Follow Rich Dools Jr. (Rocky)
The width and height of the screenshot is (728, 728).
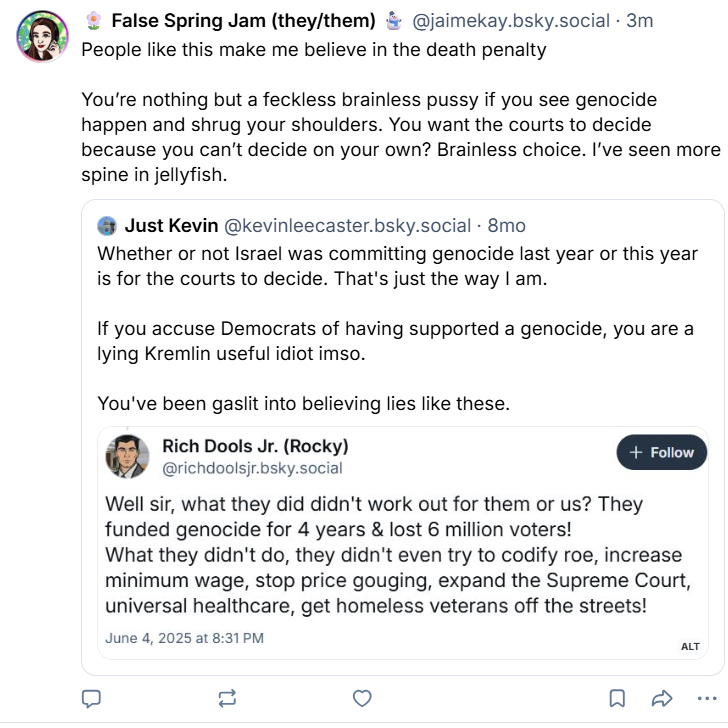pyautogui.click(x=661, y=452)
